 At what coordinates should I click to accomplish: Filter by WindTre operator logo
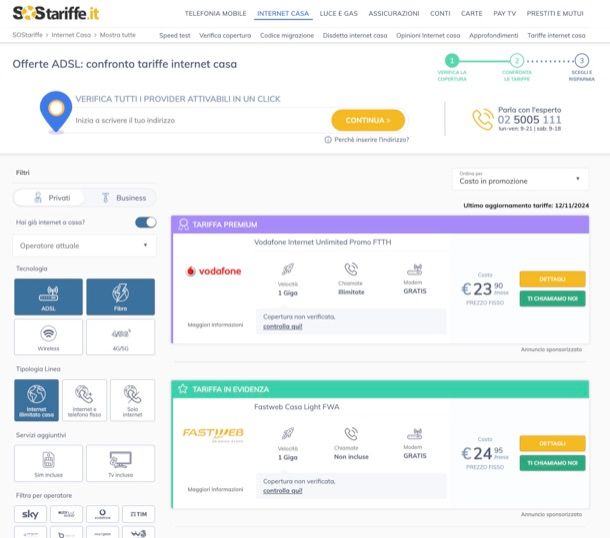(138, 533)
